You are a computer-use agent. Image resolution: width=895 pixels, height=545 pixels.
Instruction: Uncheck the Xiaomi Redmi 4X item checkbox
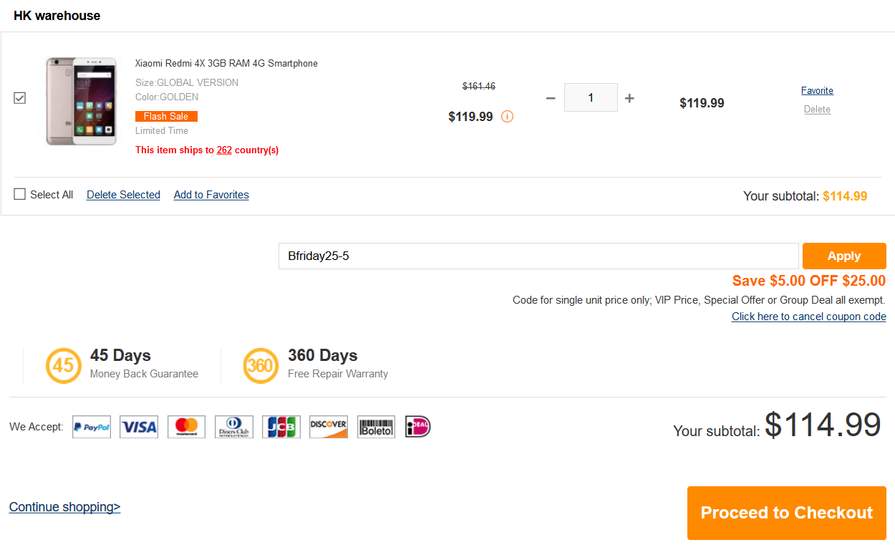pos(19,98)
